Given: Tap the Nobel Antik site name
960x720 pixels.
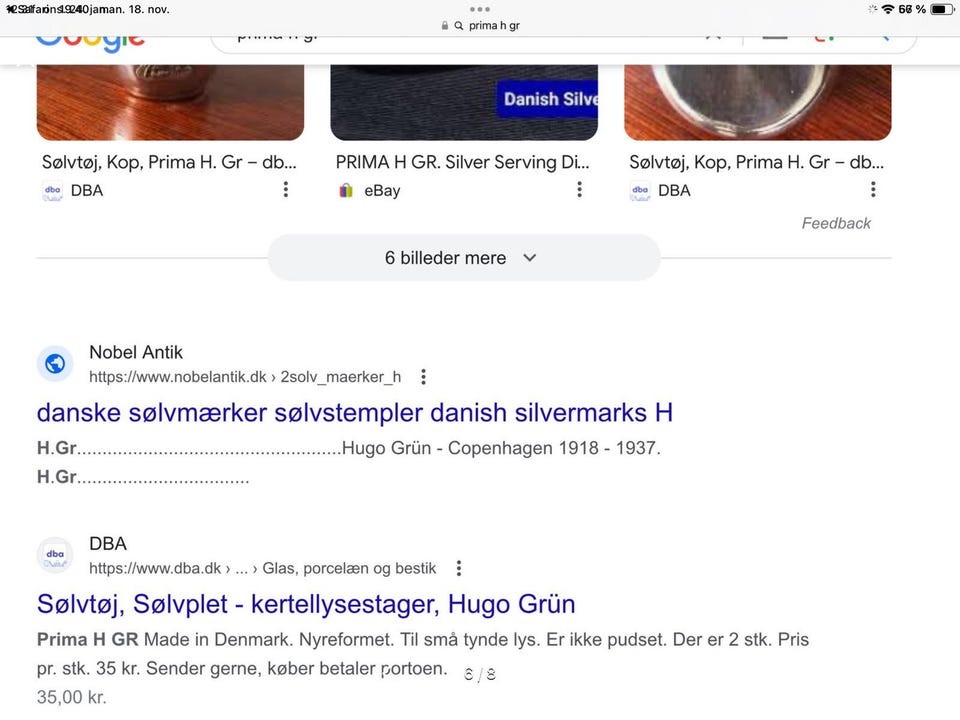Looking at the screenshot, I should pos(136,352).
